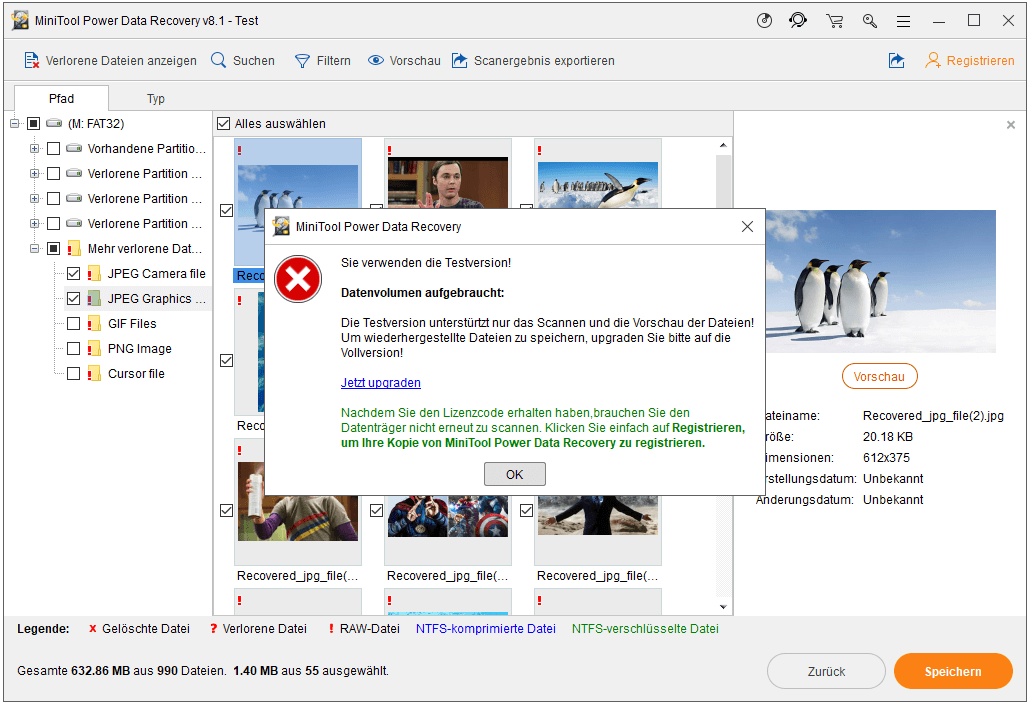Select the penguin colony thumbnail
The height and width of the screenshot is (705, 1030).
(x=598, y=185)
